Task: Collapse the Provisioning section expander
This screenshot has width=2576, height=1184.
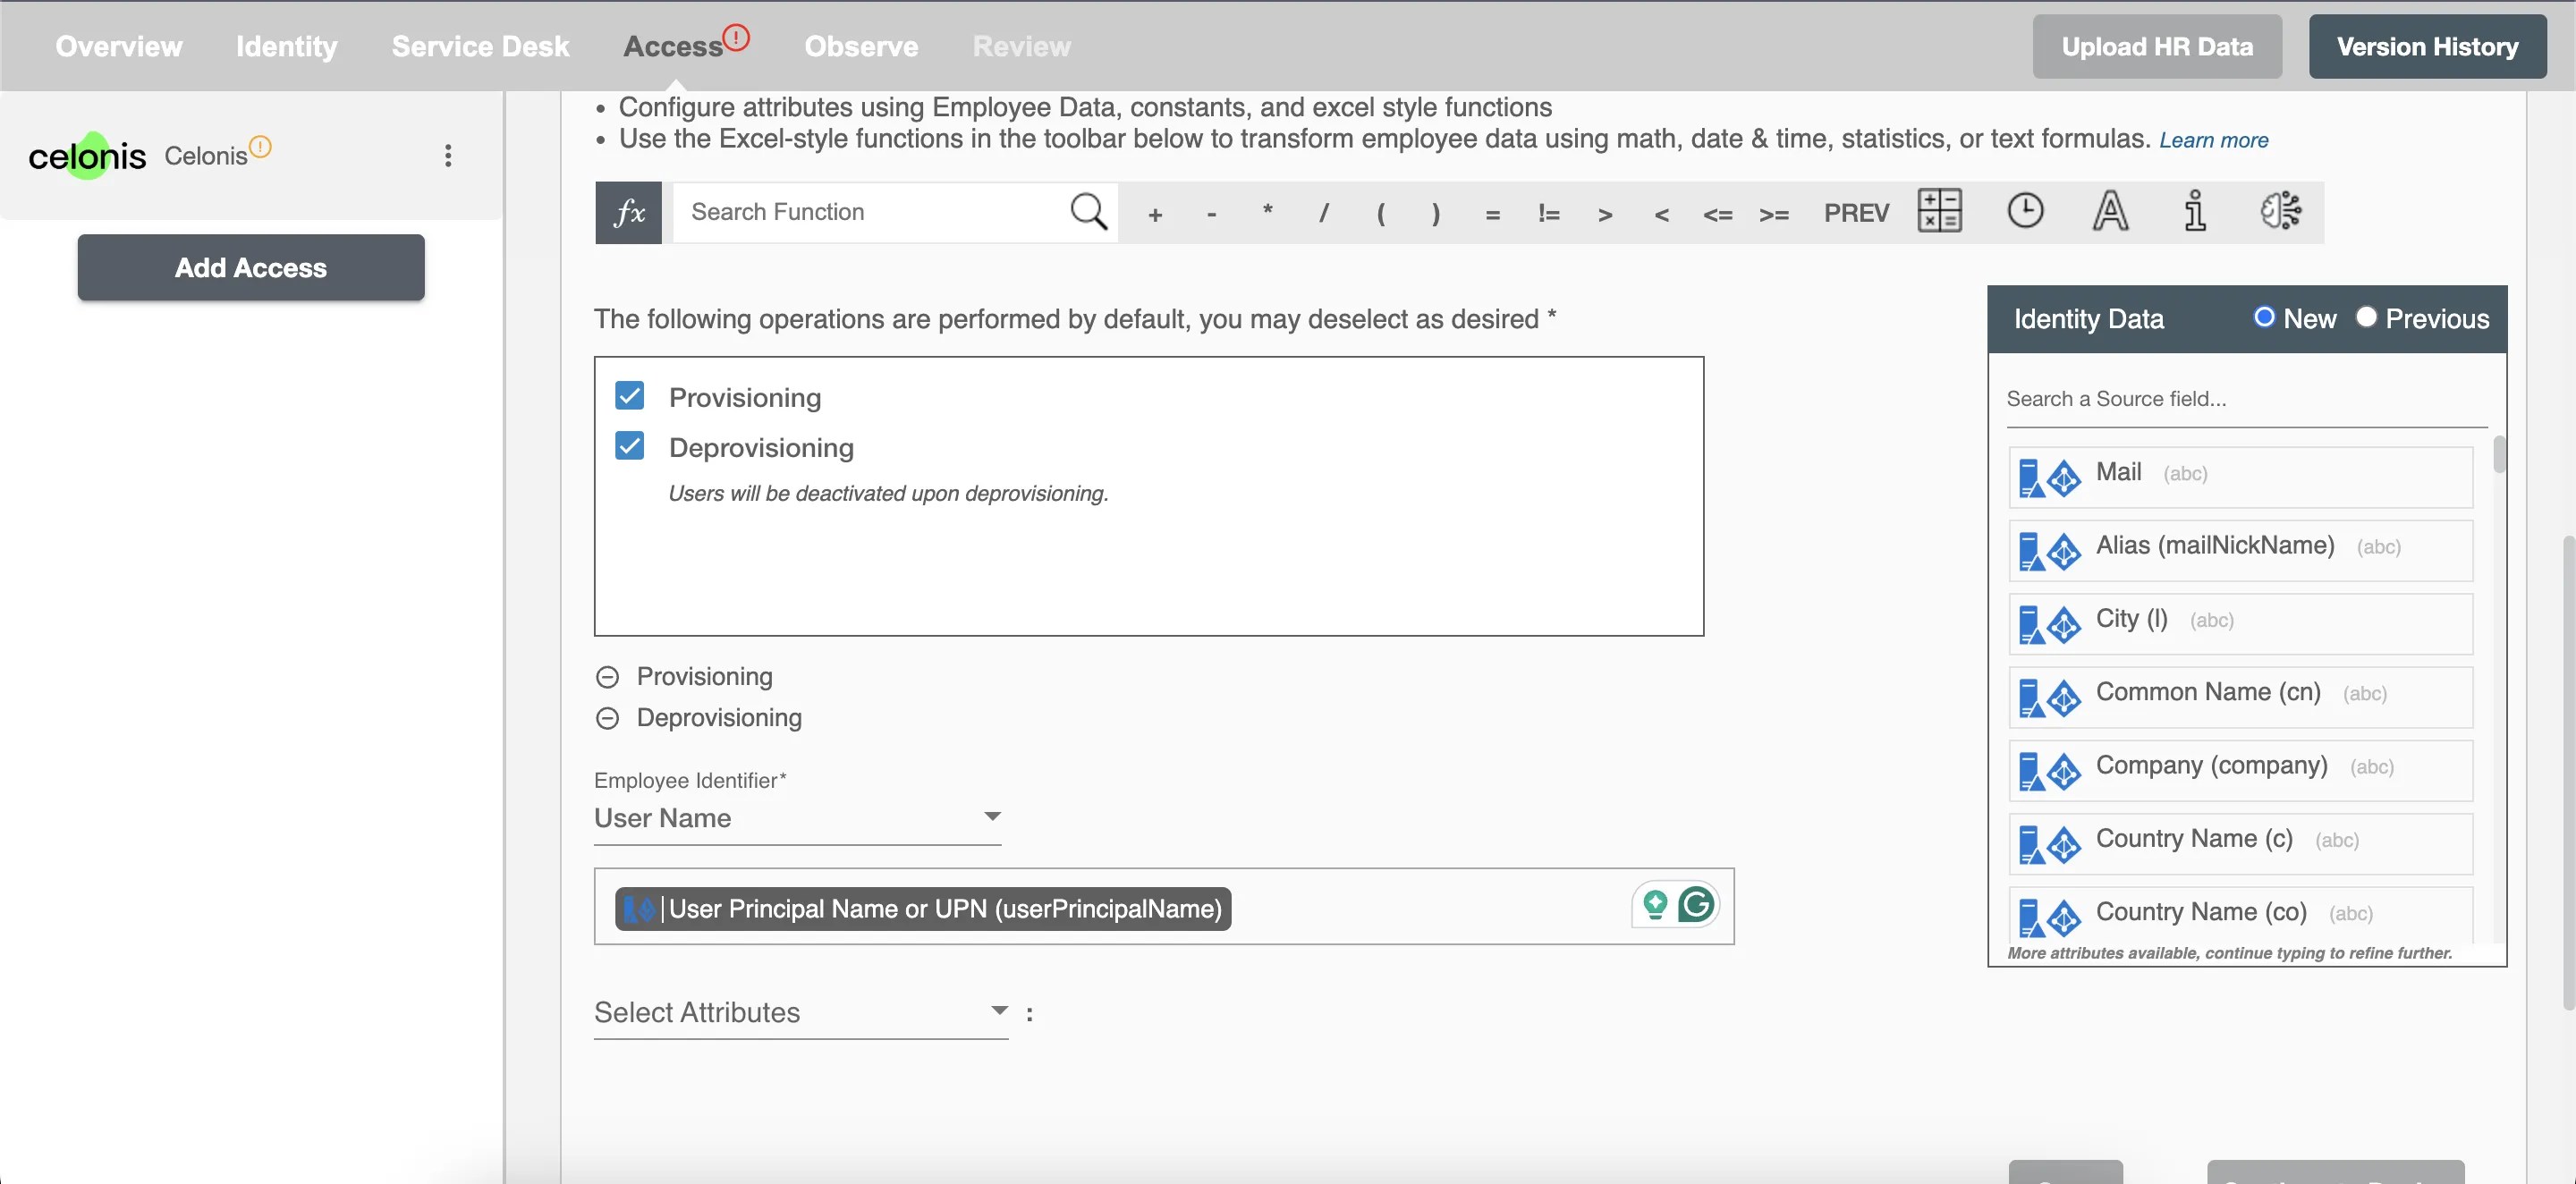Action: pos(607,677)
